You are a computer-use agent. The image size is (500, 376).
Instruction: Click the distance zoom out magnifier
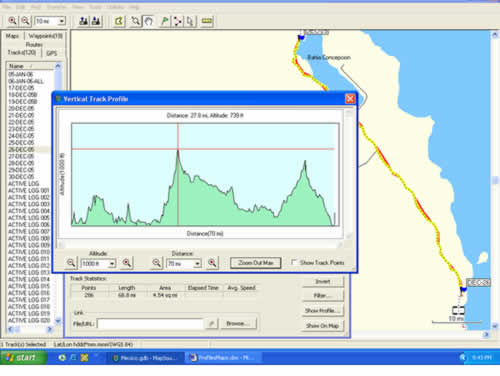[x=156, y=263]
